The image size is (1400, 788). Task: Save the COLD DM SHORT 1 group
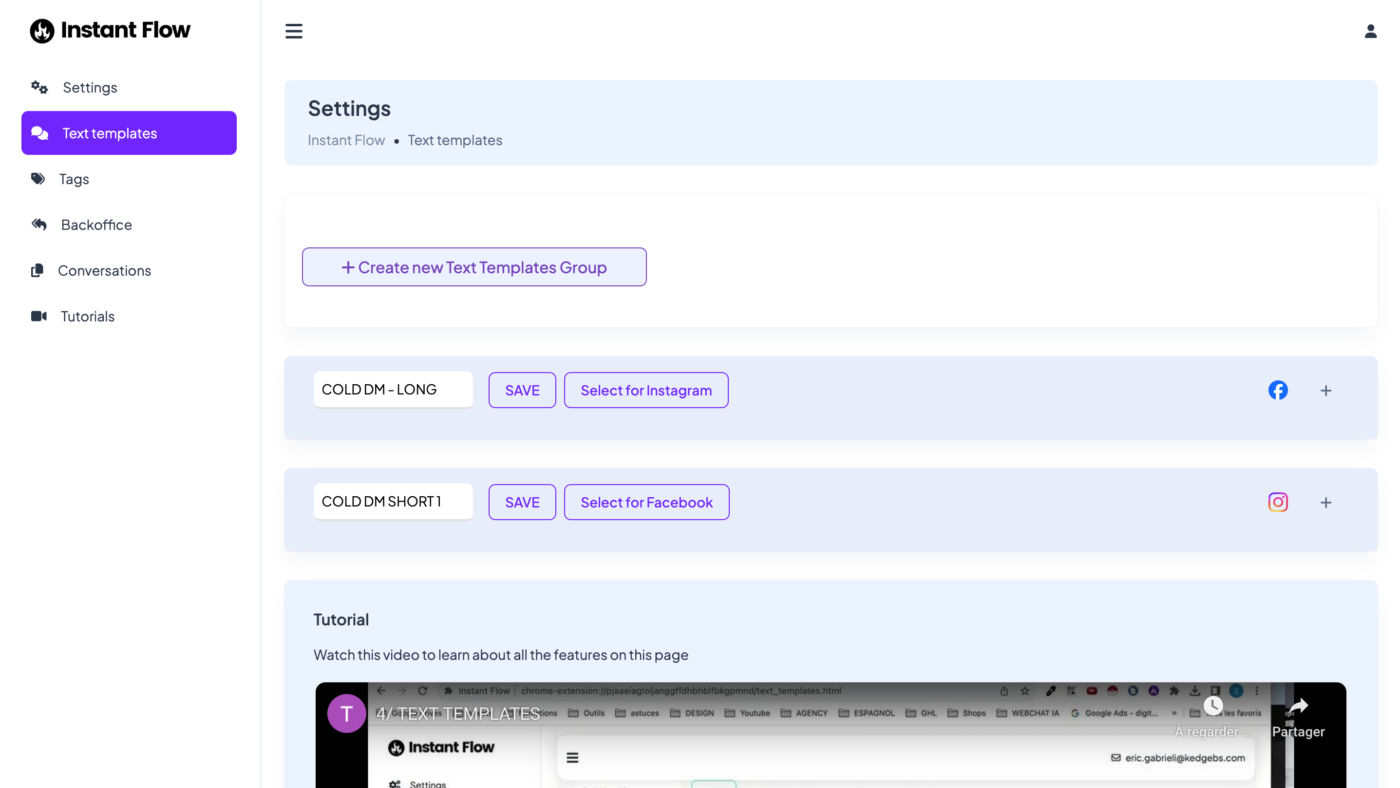(x=522, y=502)
